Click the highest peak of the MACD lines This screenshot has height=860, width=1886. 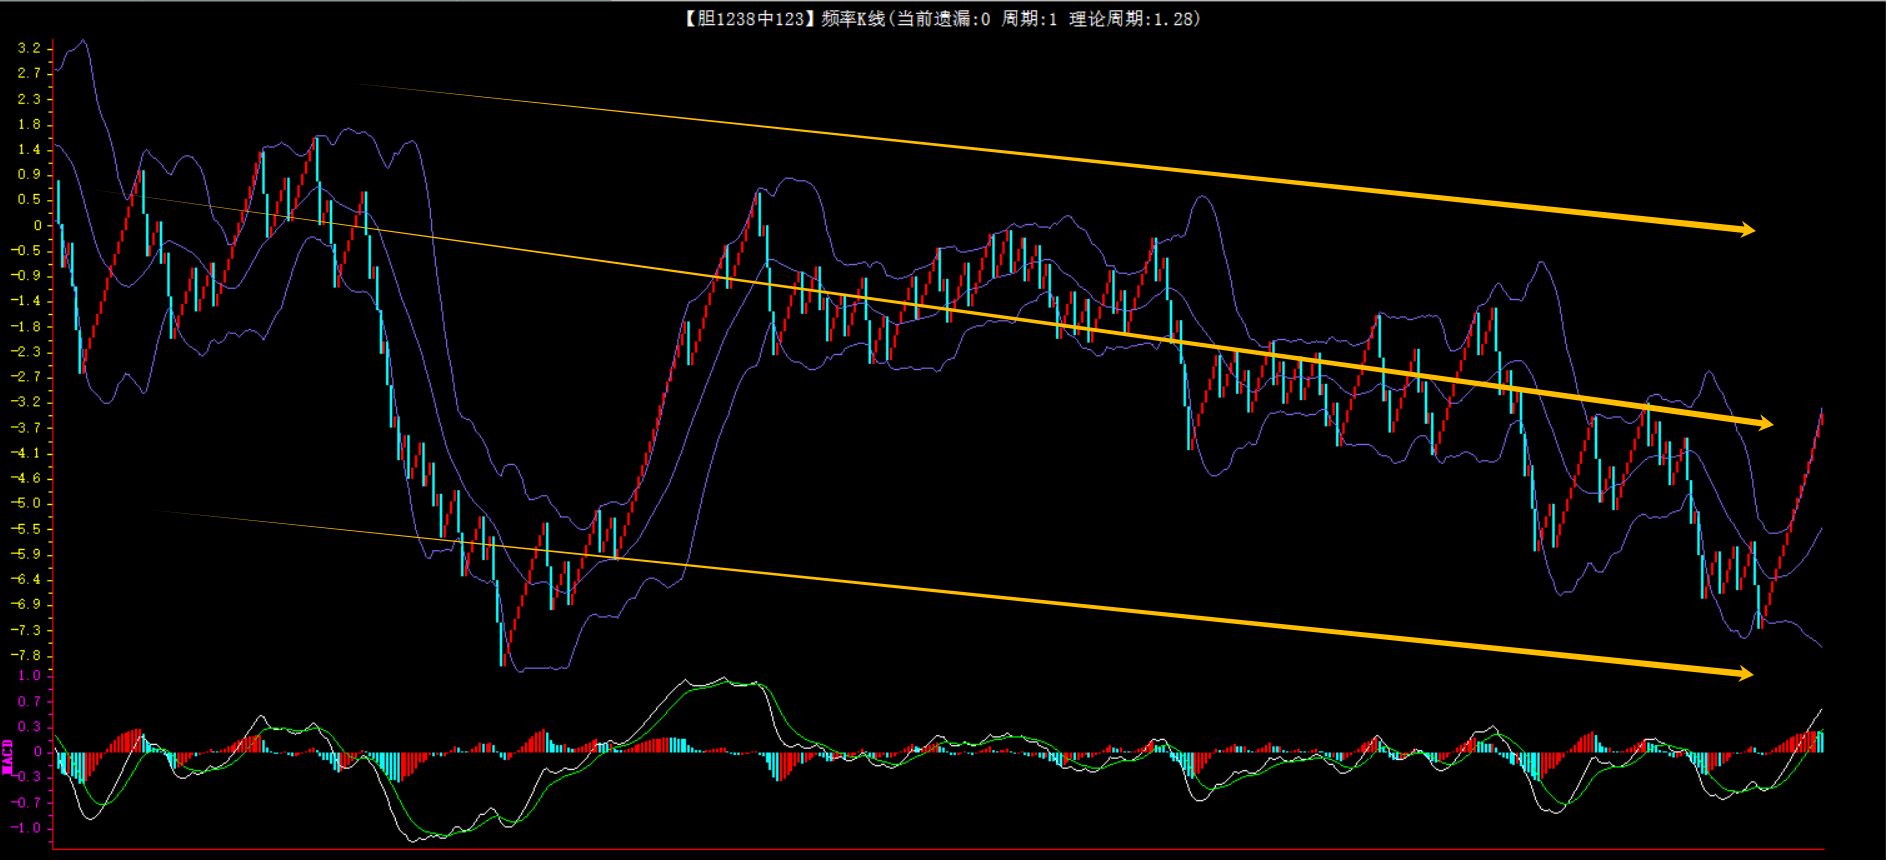point(723,679)
